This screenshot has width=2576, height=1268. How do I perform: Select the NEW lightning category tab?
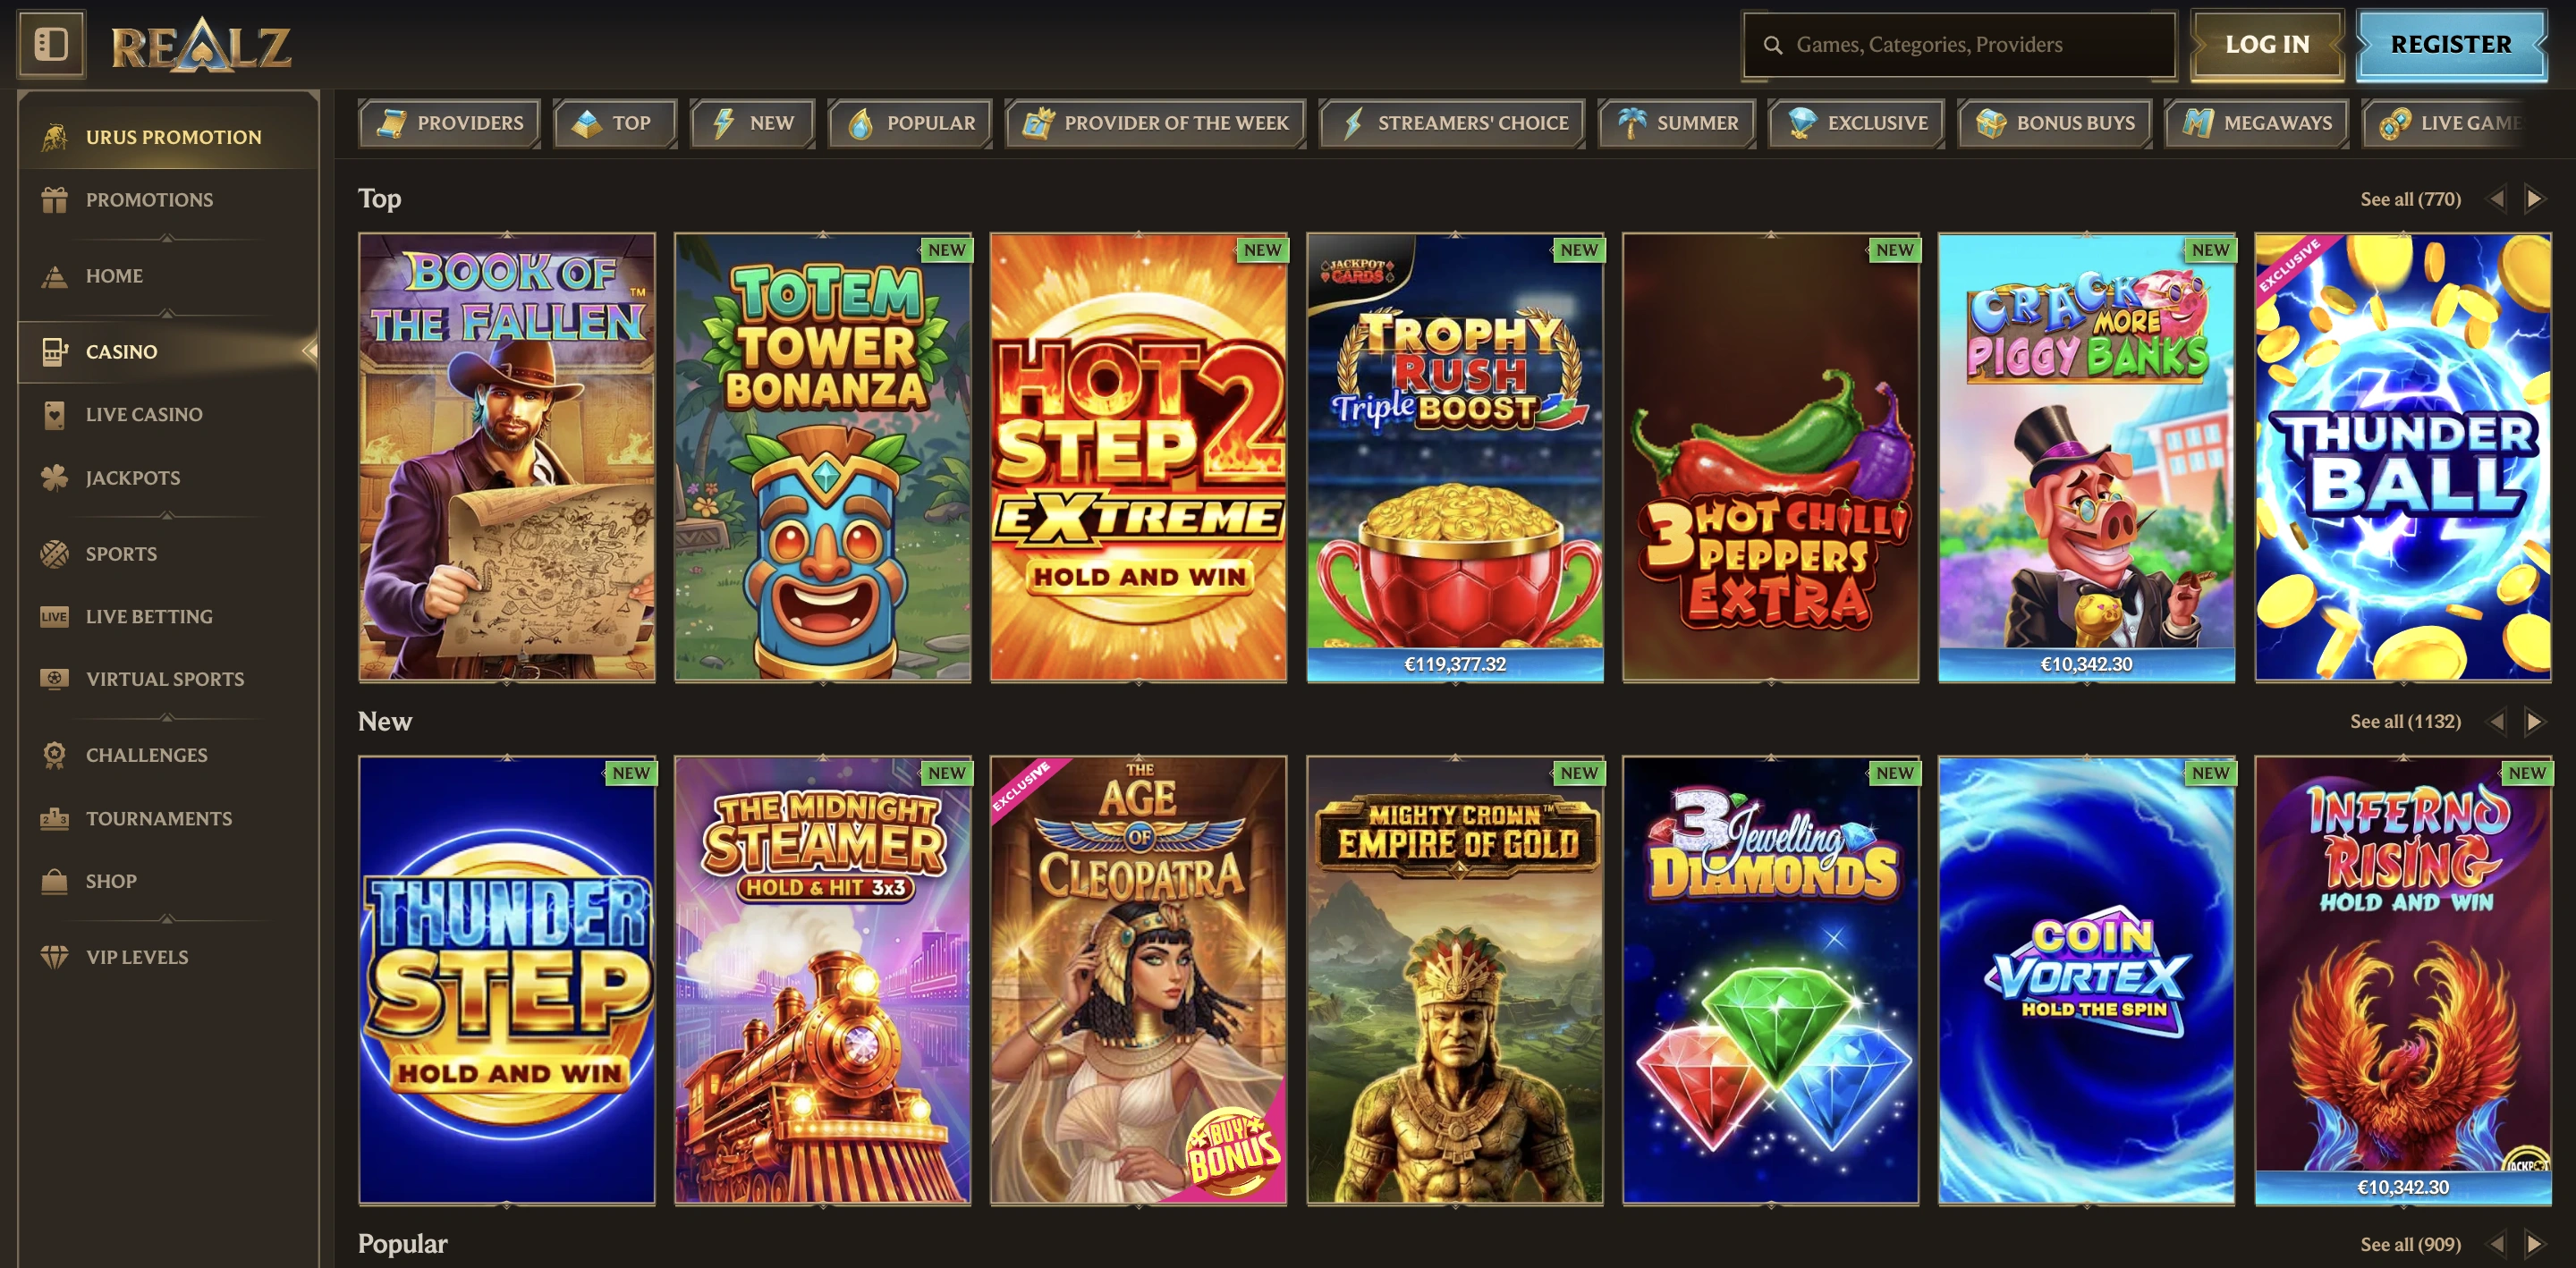click(752, 123)
